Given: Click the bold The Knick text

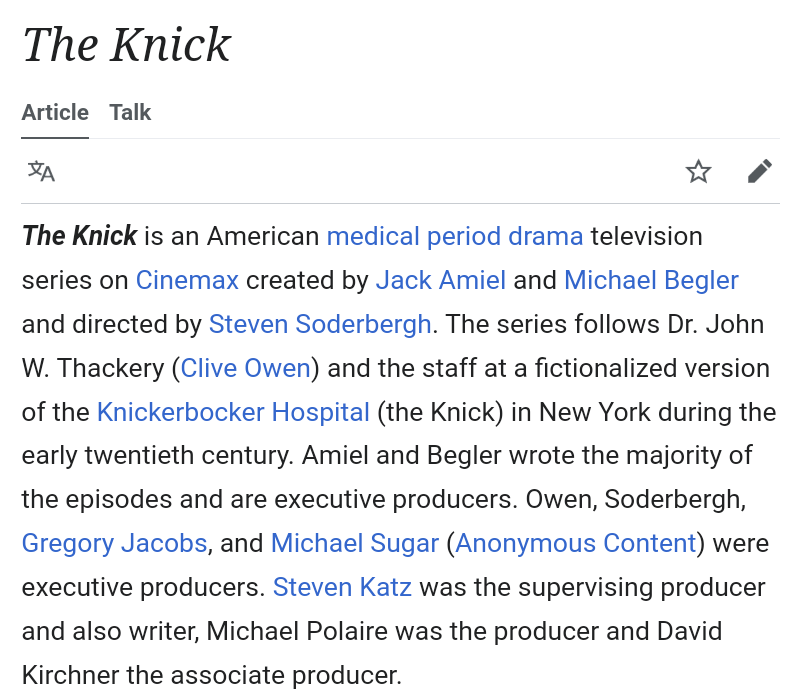Looking at the screenshot, I should 80,237.
